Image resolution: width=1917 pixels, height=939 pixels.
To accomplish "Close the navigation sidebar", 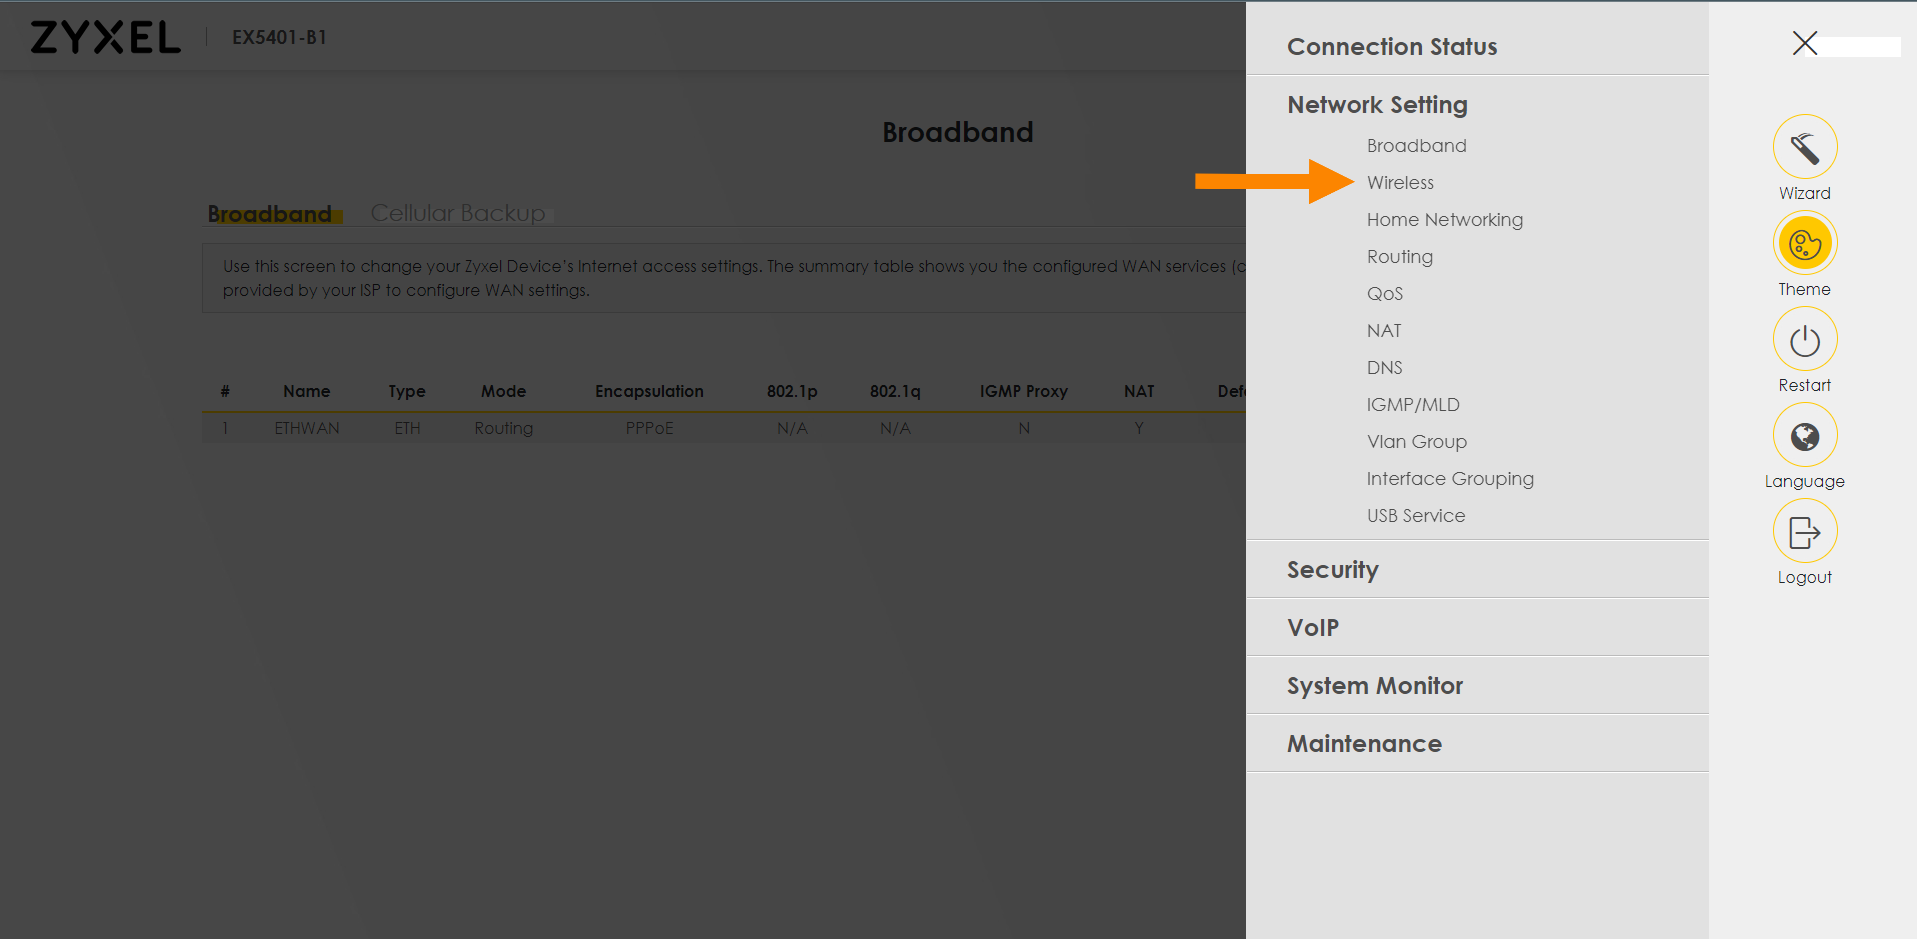I will [x=1803, y=44].
